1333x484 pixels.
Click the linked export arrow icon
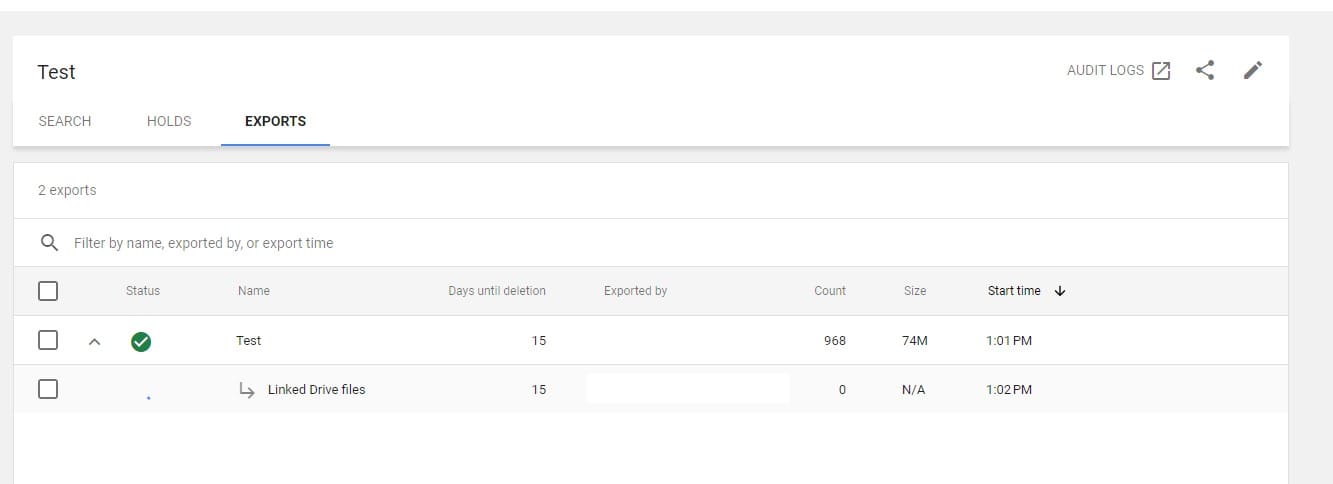pyautogui.click(x=246, y=390)
